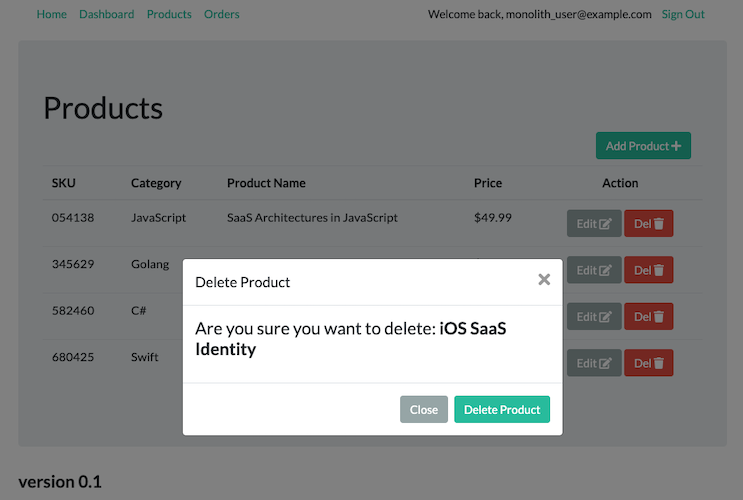Open the Products navigation link
The image size is (743, 500).
169,14
